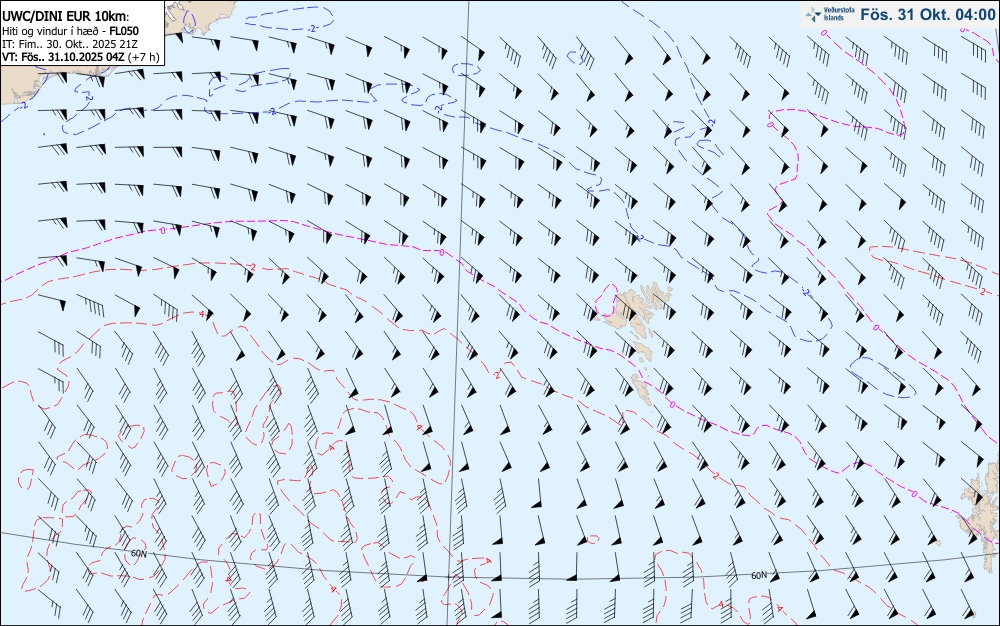
Task: Select 'Hiti og vindur í hæð - FL050' line
Action: click(x=71, y=31)
